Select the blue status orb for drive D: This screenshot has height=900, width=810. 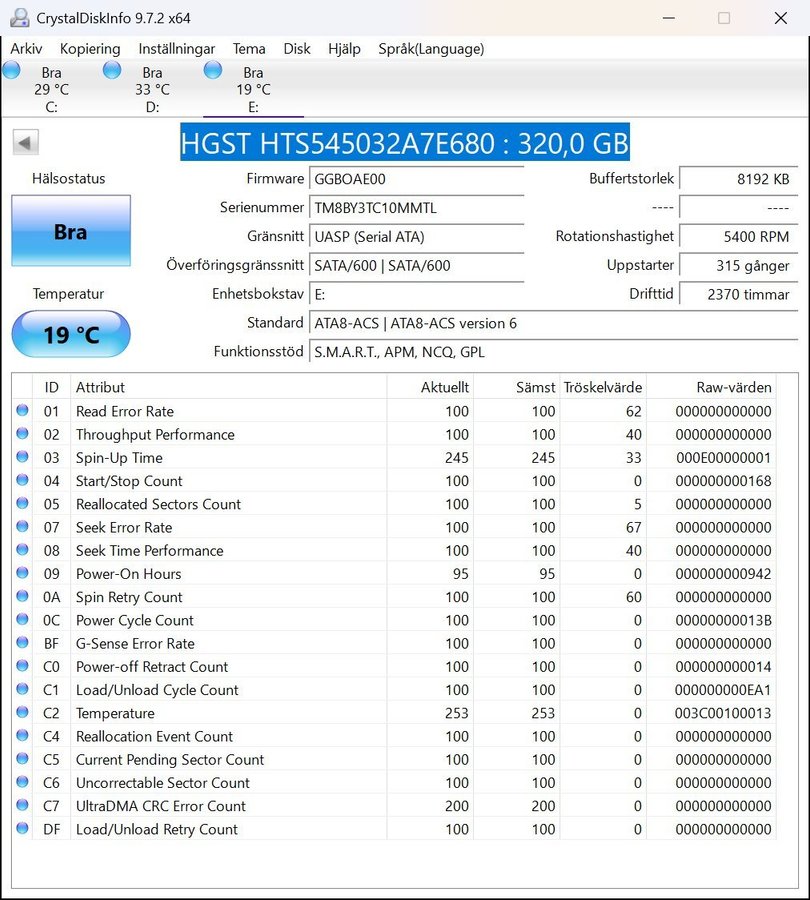[112, 70]
